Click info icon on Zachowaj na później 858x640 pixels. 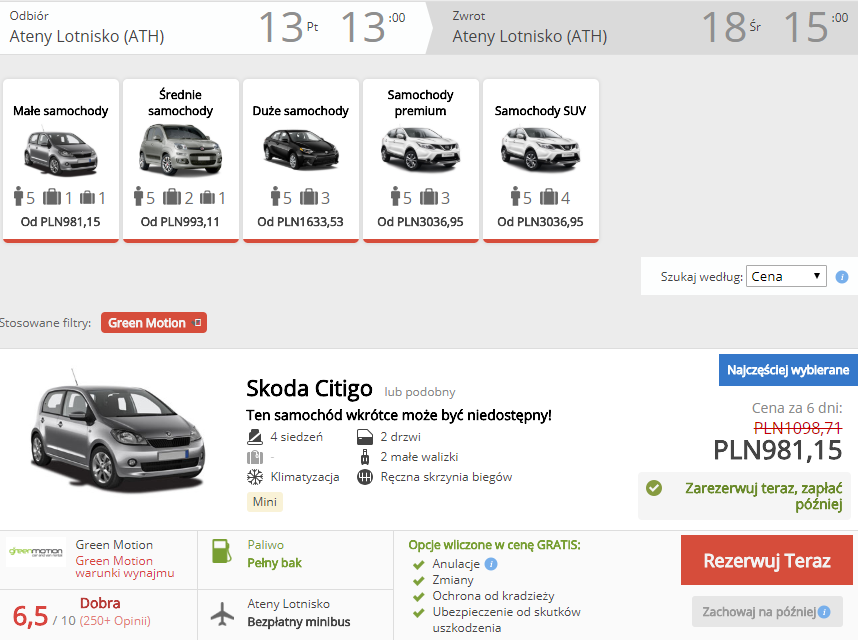pyautogui.click(x=824, y=612)
